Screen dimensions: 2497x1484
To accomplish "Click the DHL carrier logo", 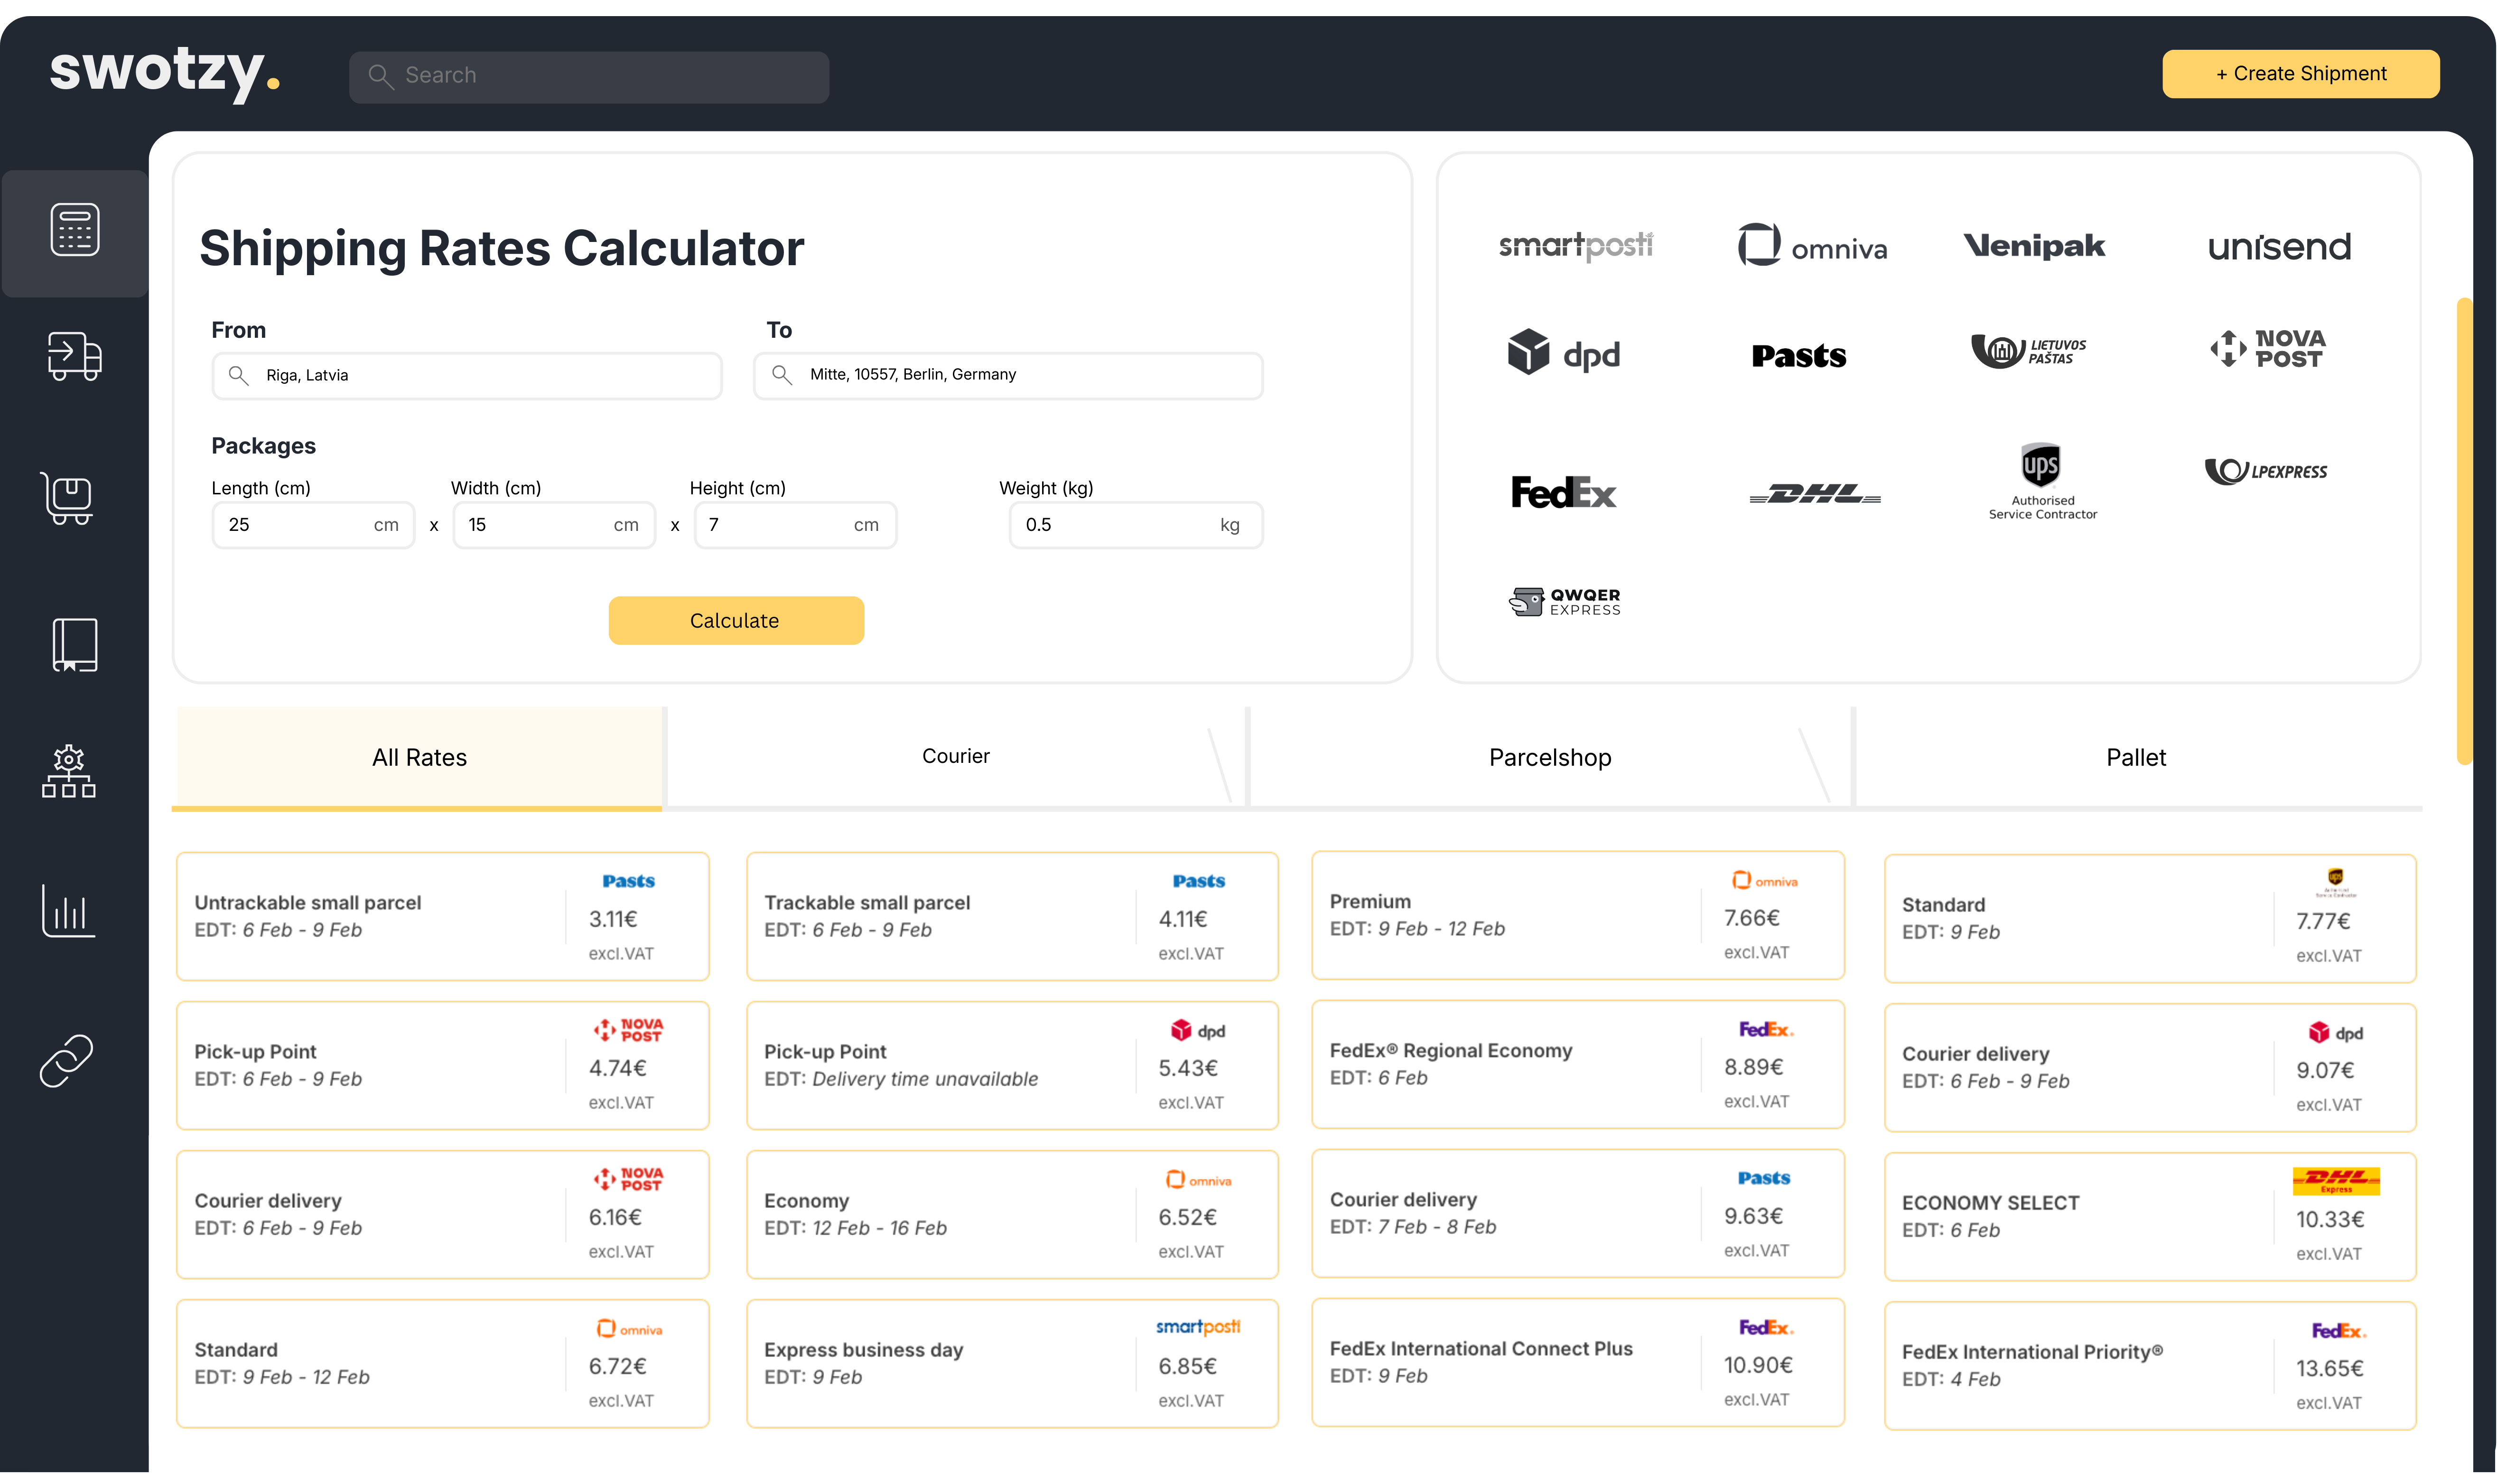I will pyautogui.click(x=1814, y=494).
